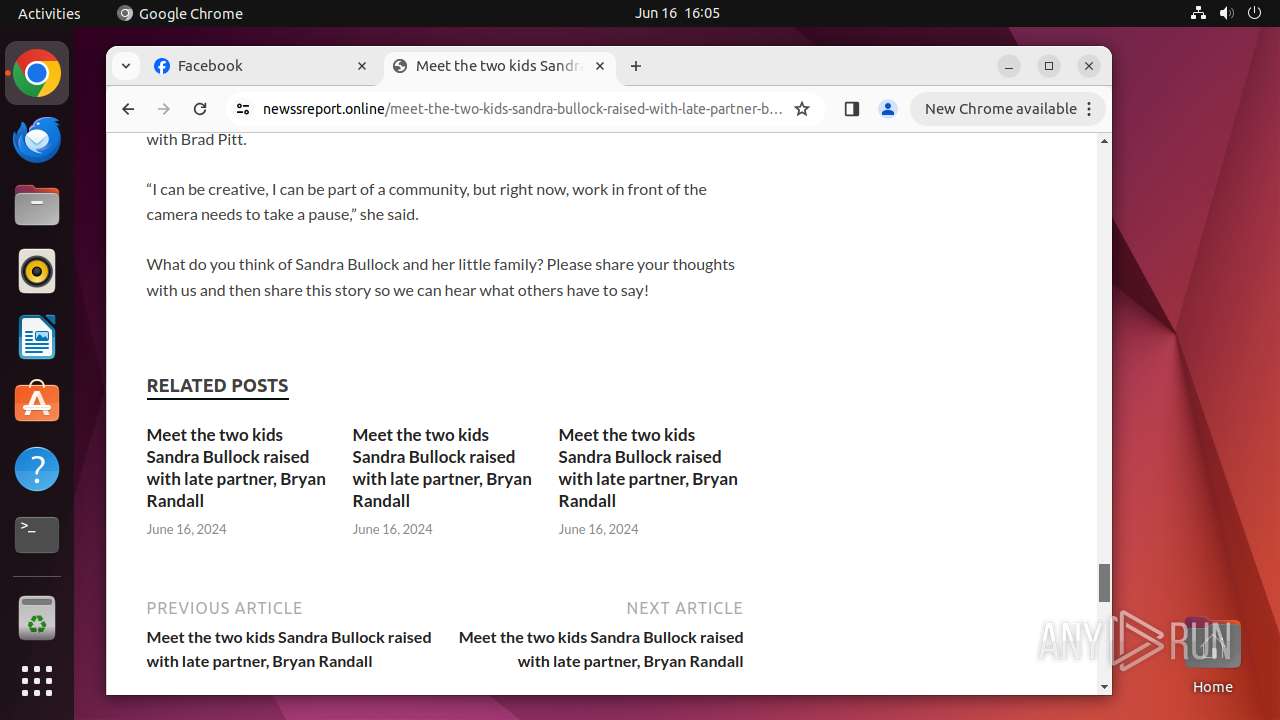1280x720 pixels.
Task: Click June 16, 2024 date under first post
Action: (x=186, y=529)
